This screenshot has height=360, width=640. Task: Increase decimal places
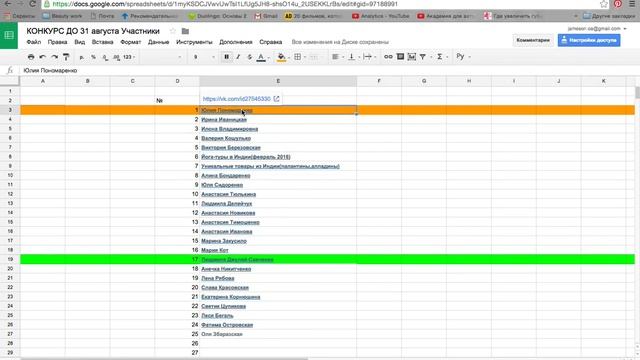117,57
